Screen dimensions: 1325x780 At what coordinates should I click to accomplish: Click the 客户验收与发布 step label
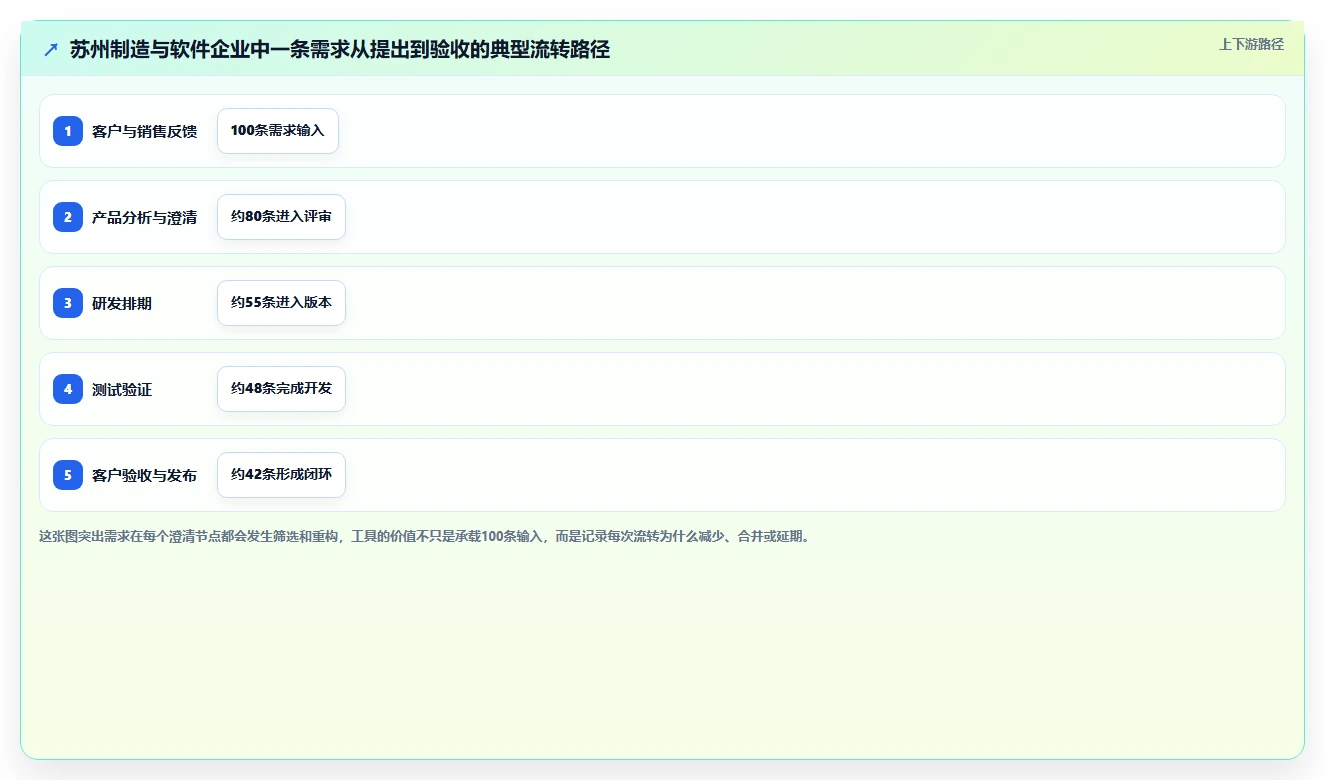144,475
